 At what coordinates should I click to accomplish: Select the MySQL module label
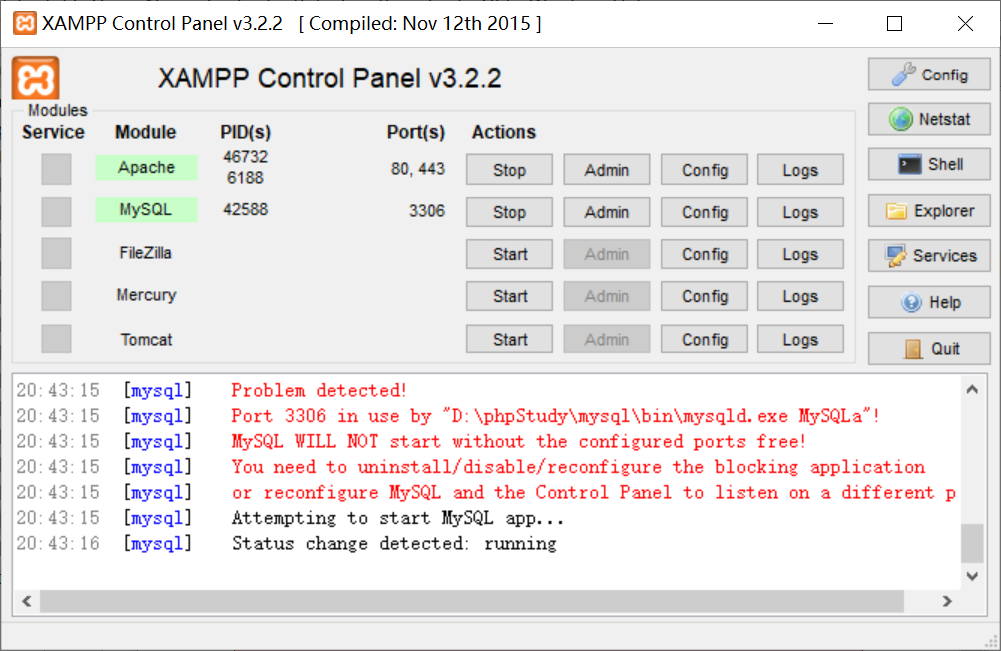click(x=146, y=209)
